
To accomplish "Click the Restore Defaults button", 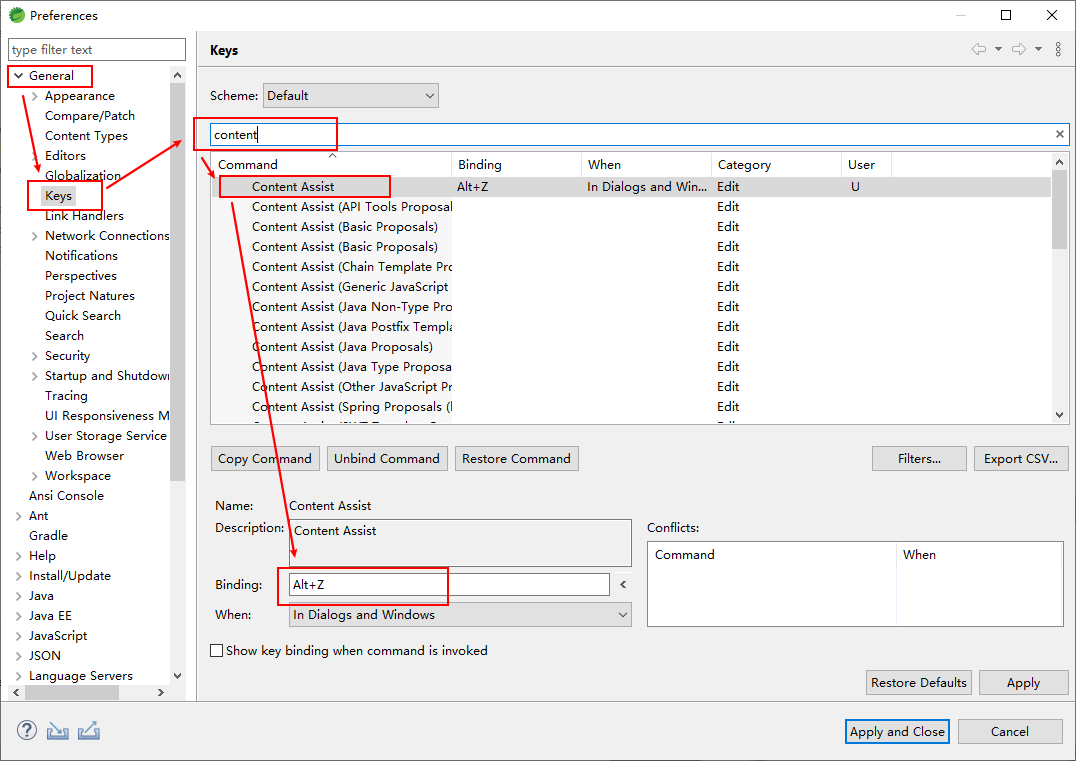I will 919,683.
